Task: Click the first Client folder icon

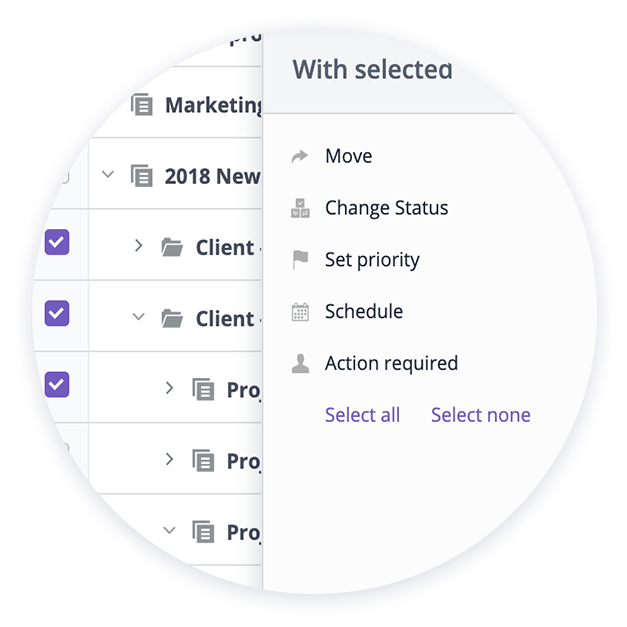Action: [172, 247]
